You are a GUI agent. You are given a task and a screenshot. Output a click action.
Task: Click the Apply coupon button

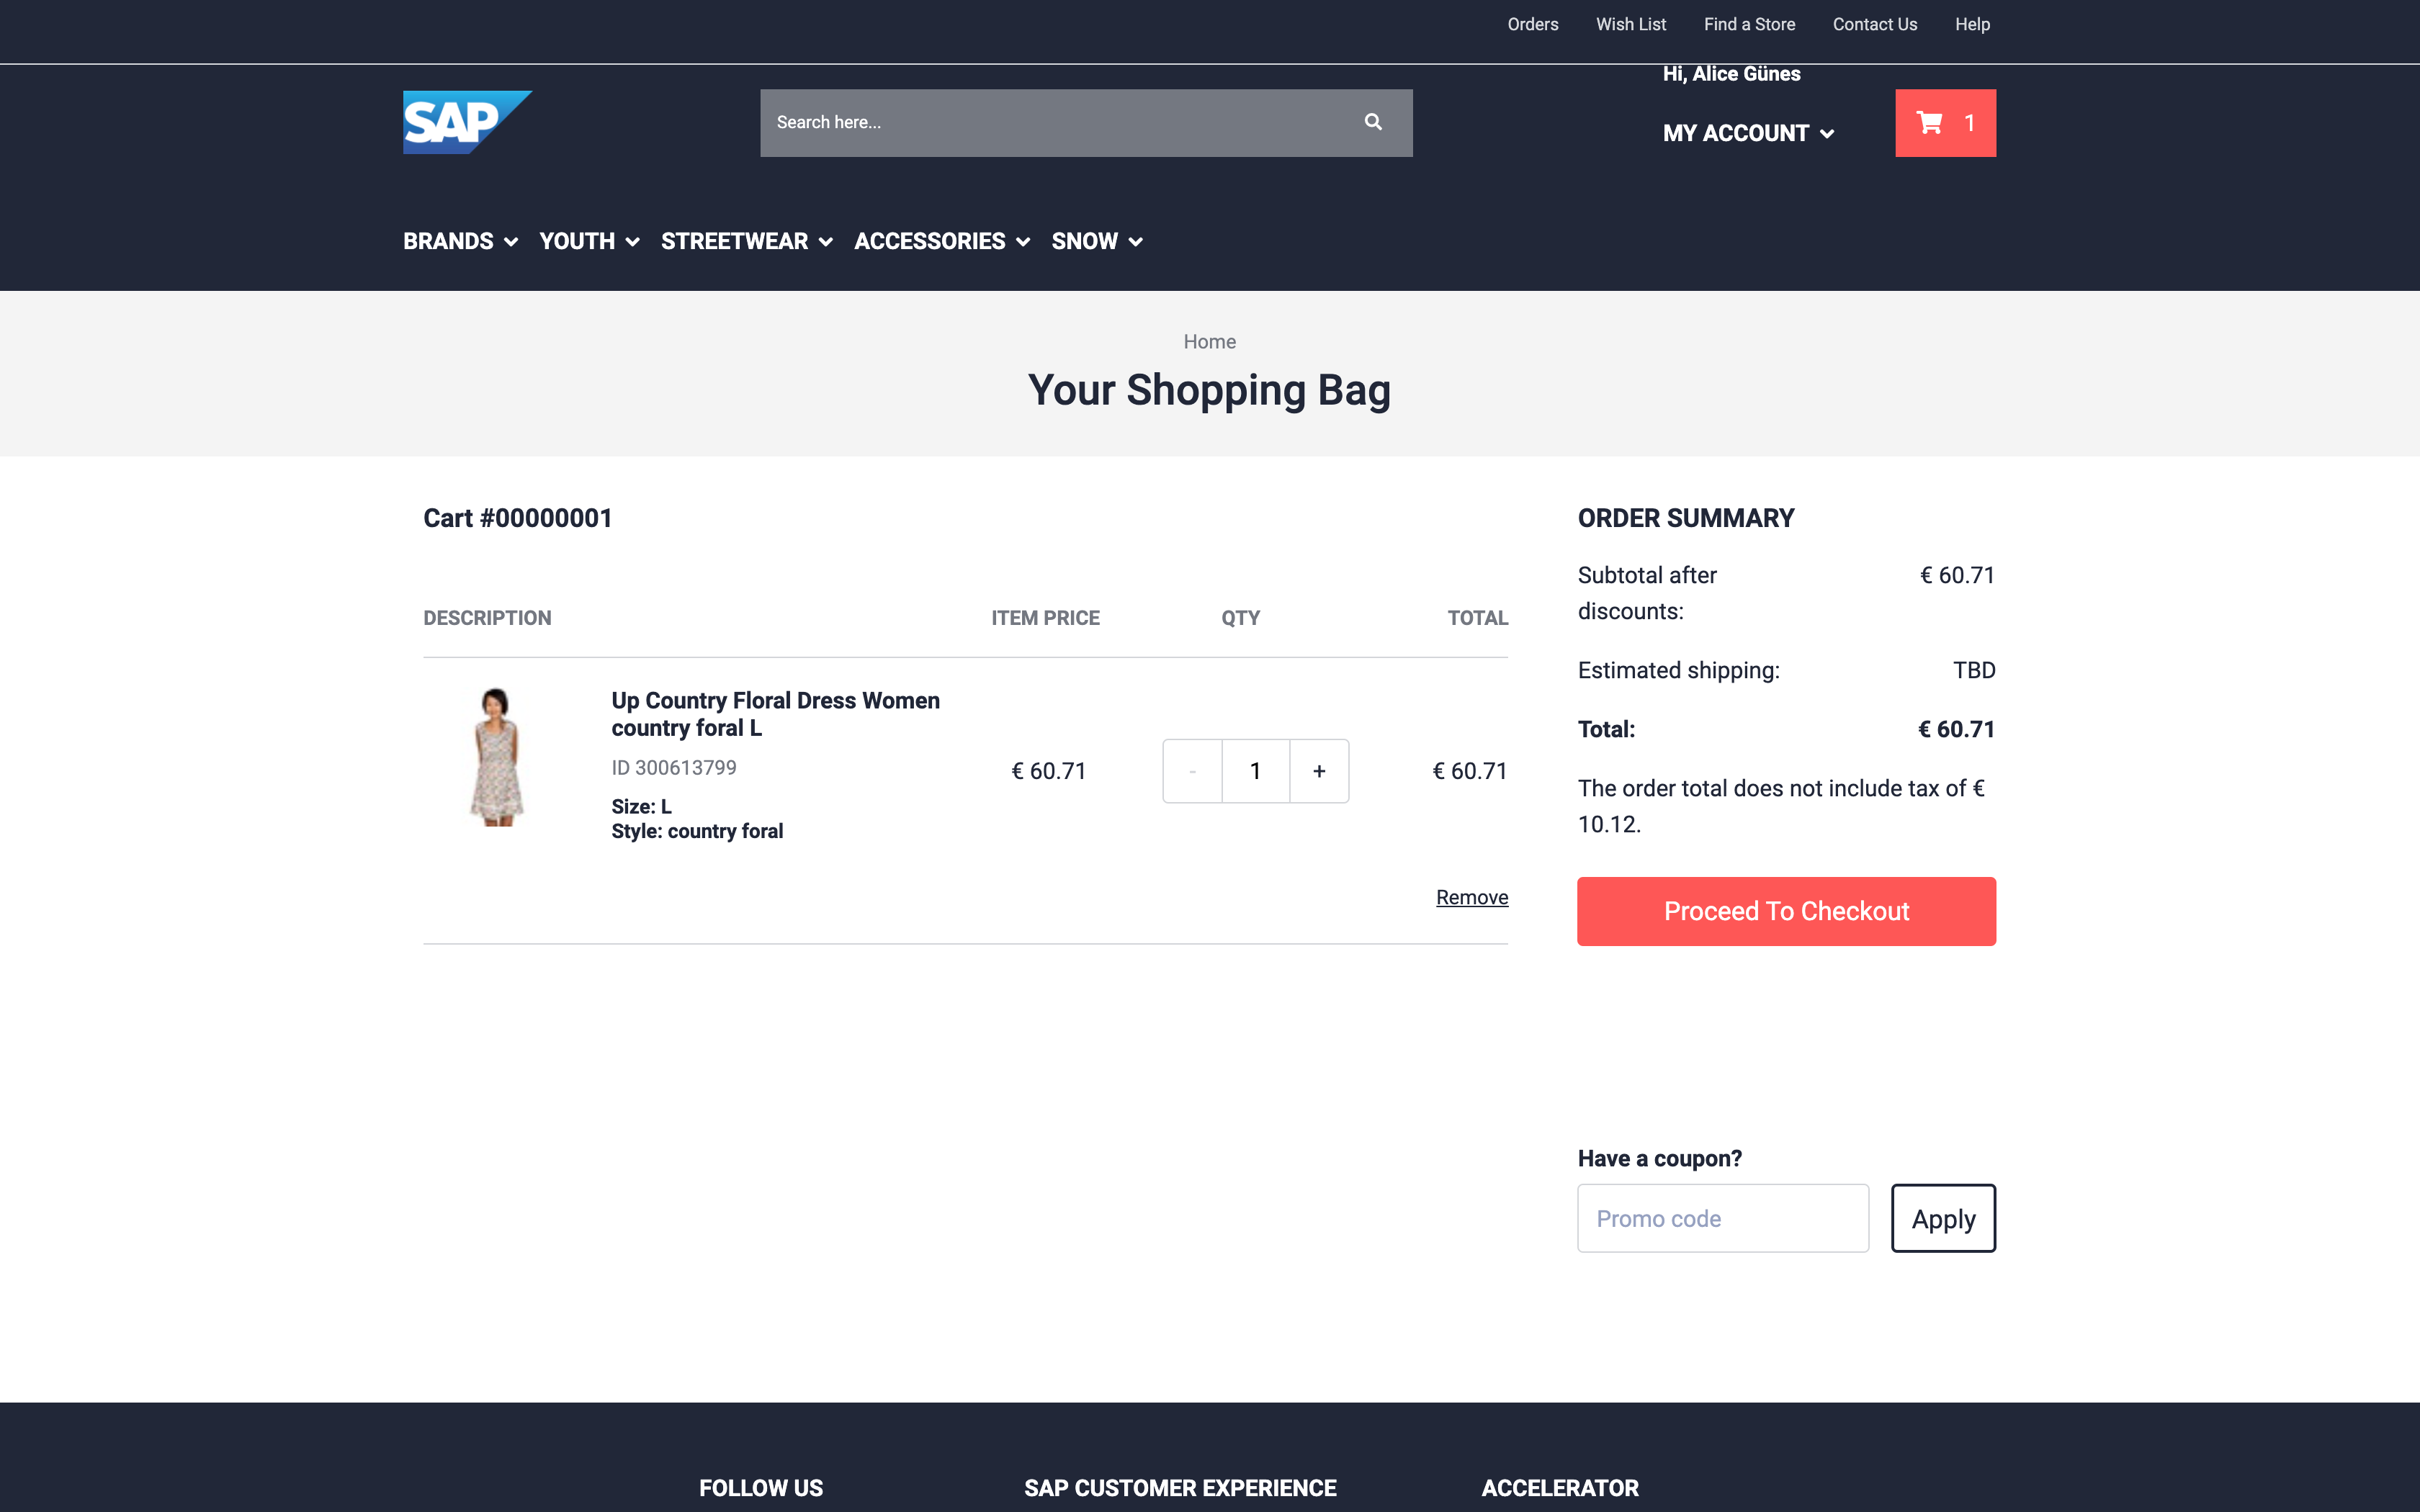click(1942, 1218)
